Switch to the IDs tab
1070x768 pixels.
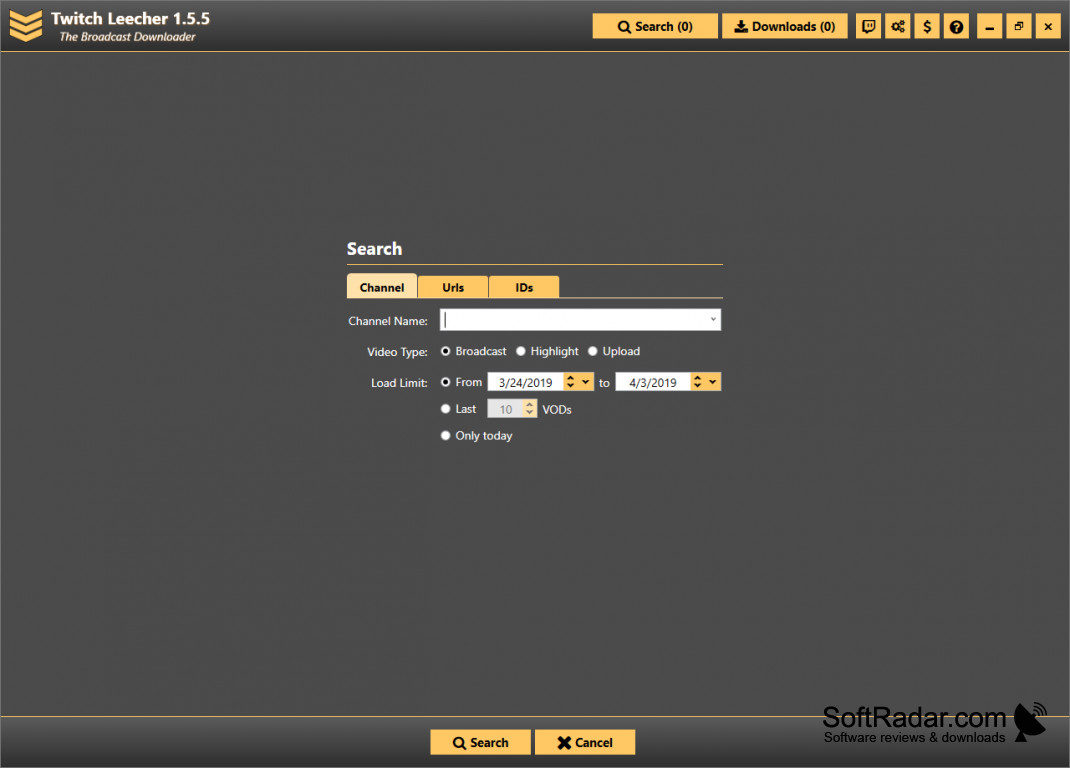[x=524, y=287]
